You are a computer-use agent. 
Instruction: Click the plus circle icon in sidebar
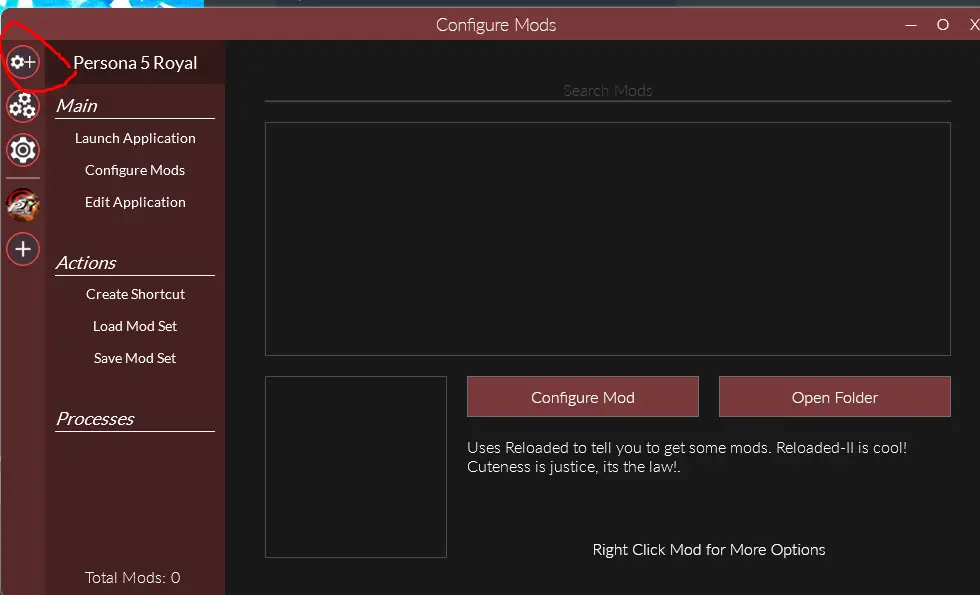coord(23,249)
